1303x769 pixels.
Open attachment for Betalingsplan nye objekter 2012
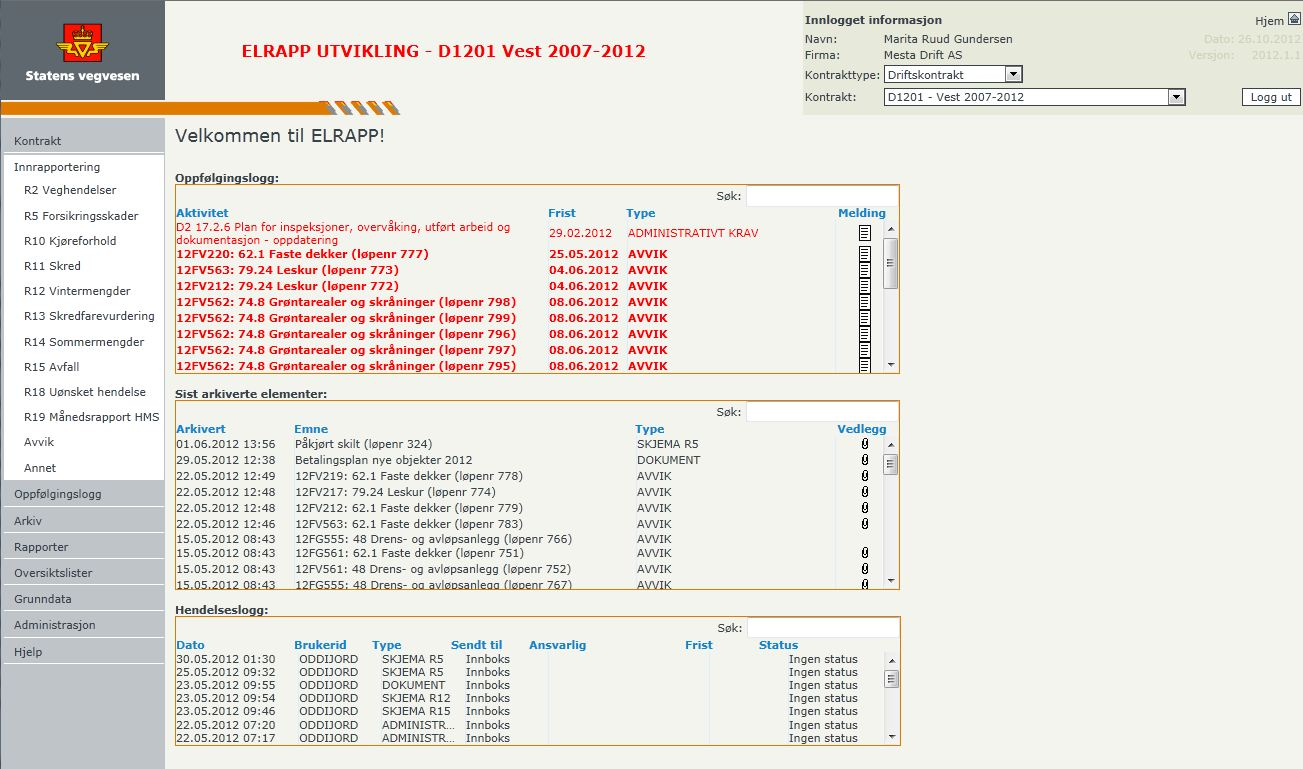click(x=865, y=460)
